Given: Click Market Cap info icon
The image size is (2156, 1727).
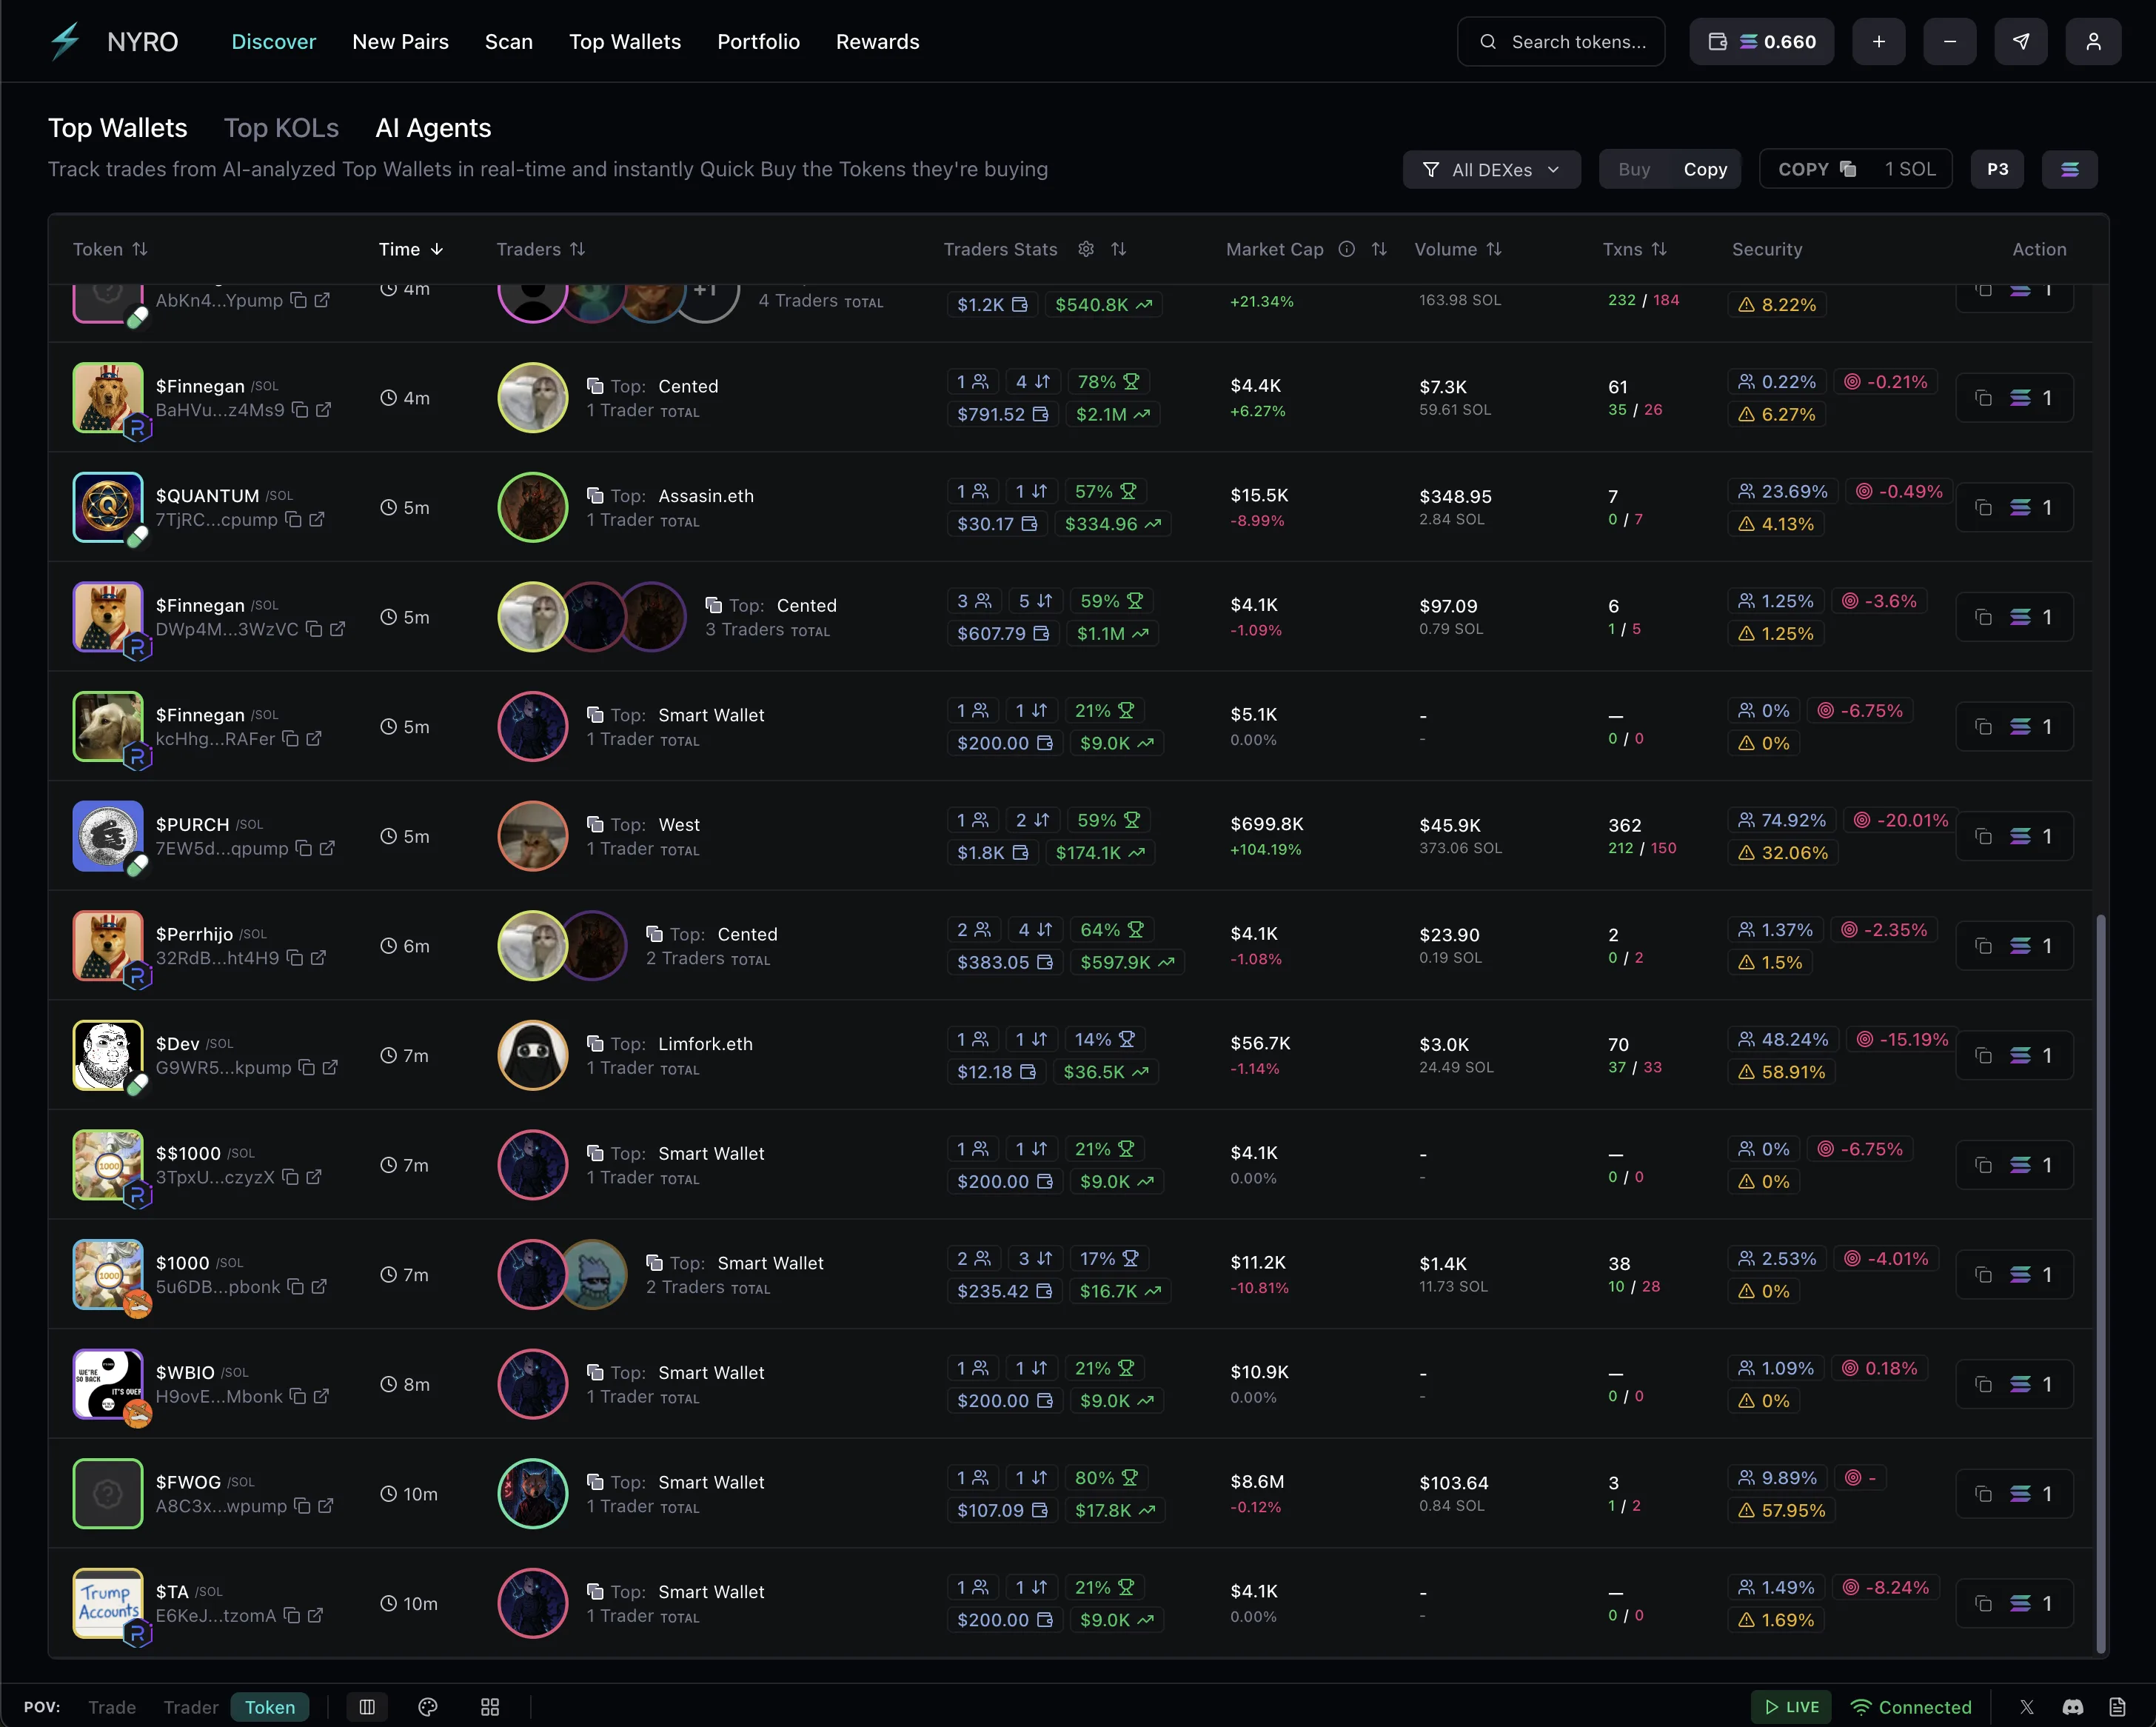Looking at the screenshot, I should (1346, 249).
